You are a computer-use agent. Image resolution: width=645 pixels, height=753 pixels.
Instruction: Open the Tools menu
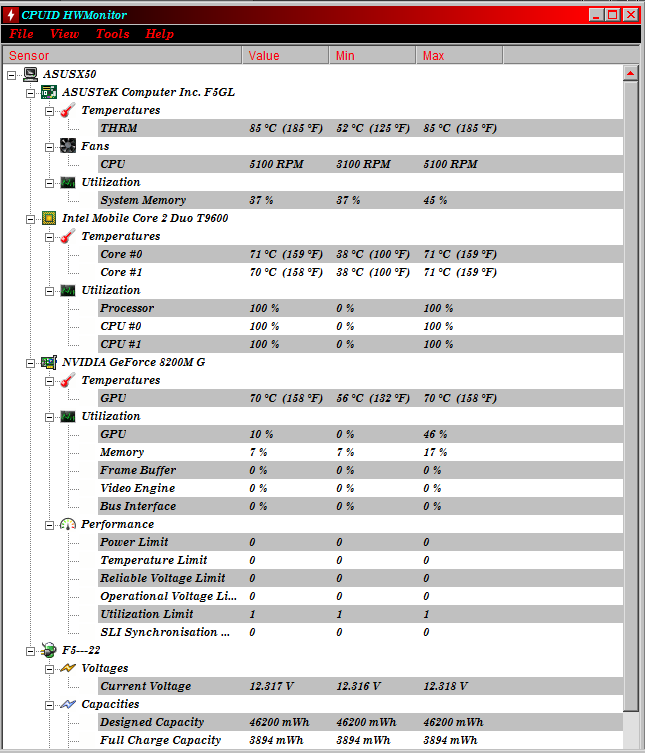[112, 34]
